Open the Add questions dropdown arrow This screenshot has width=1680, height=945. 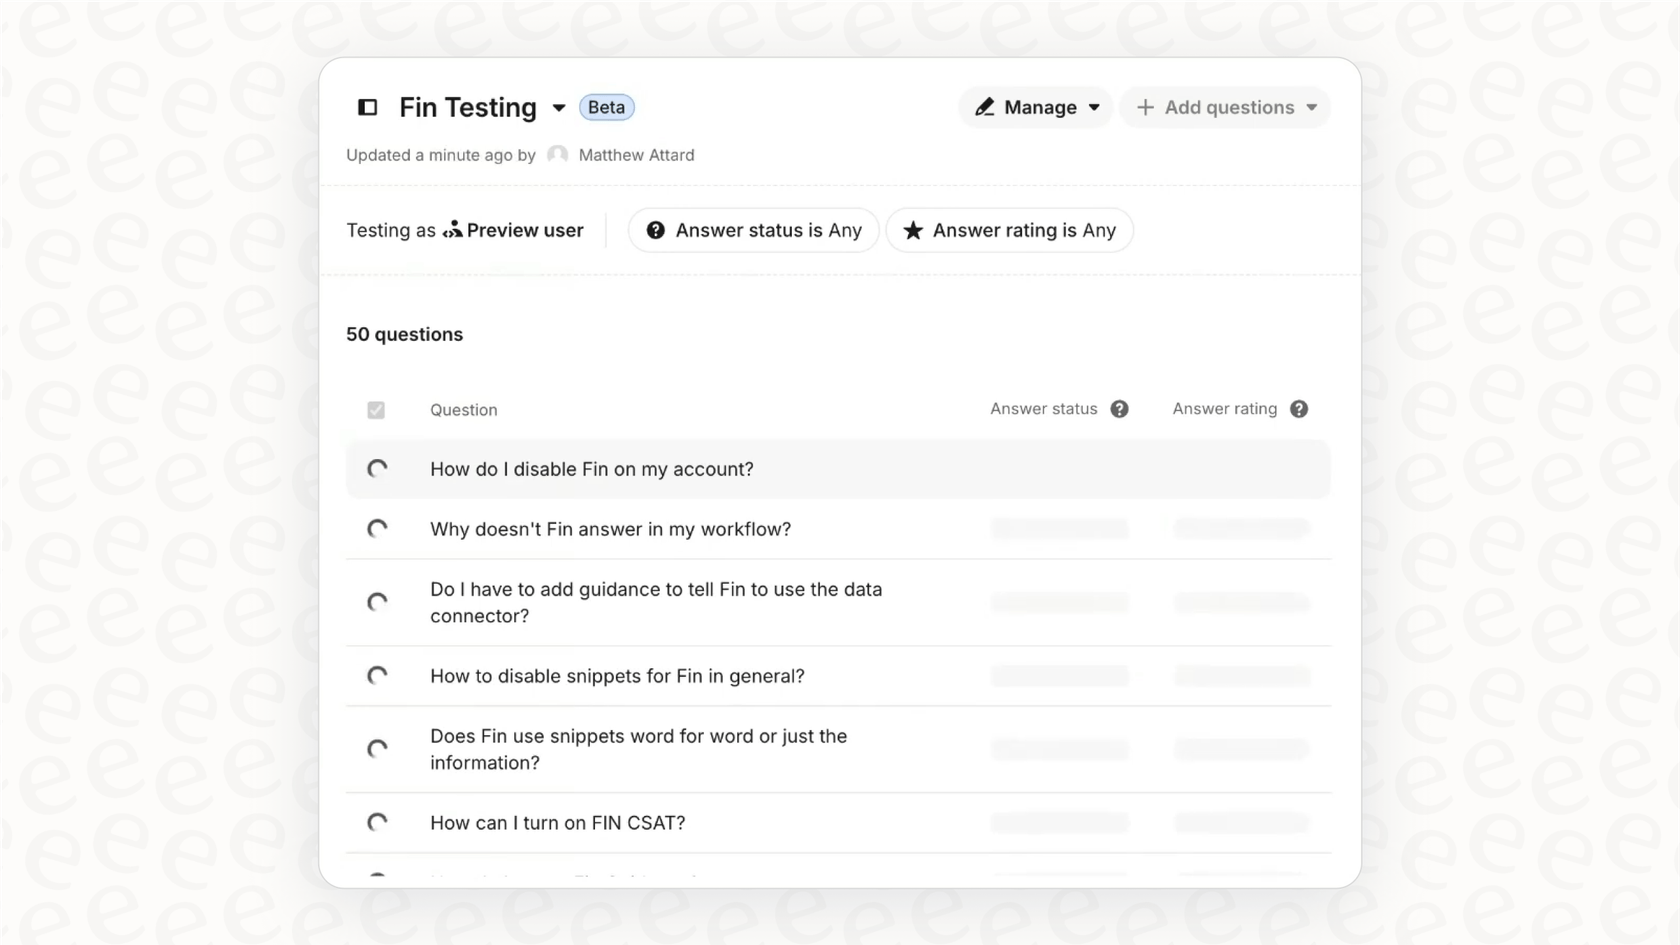click(x=1311, y=108)
